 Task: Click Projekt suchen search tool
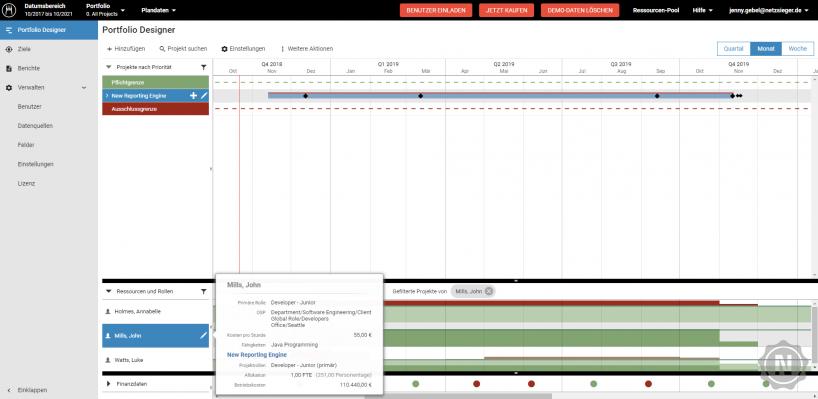coord(183,49)
